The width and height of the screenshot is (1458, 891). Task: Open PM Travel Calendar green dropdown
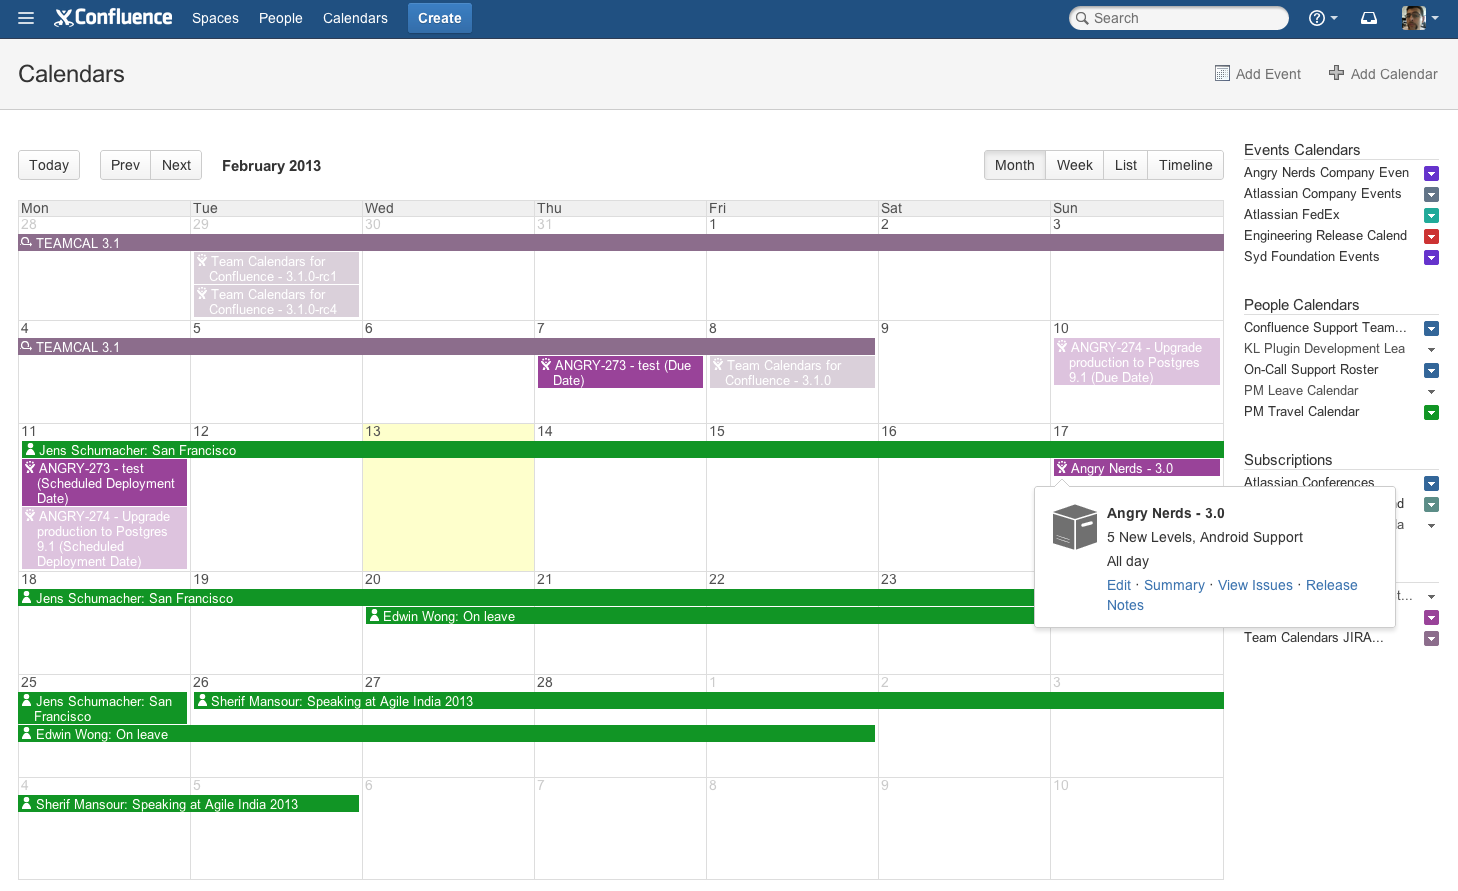click(1431, 412)
